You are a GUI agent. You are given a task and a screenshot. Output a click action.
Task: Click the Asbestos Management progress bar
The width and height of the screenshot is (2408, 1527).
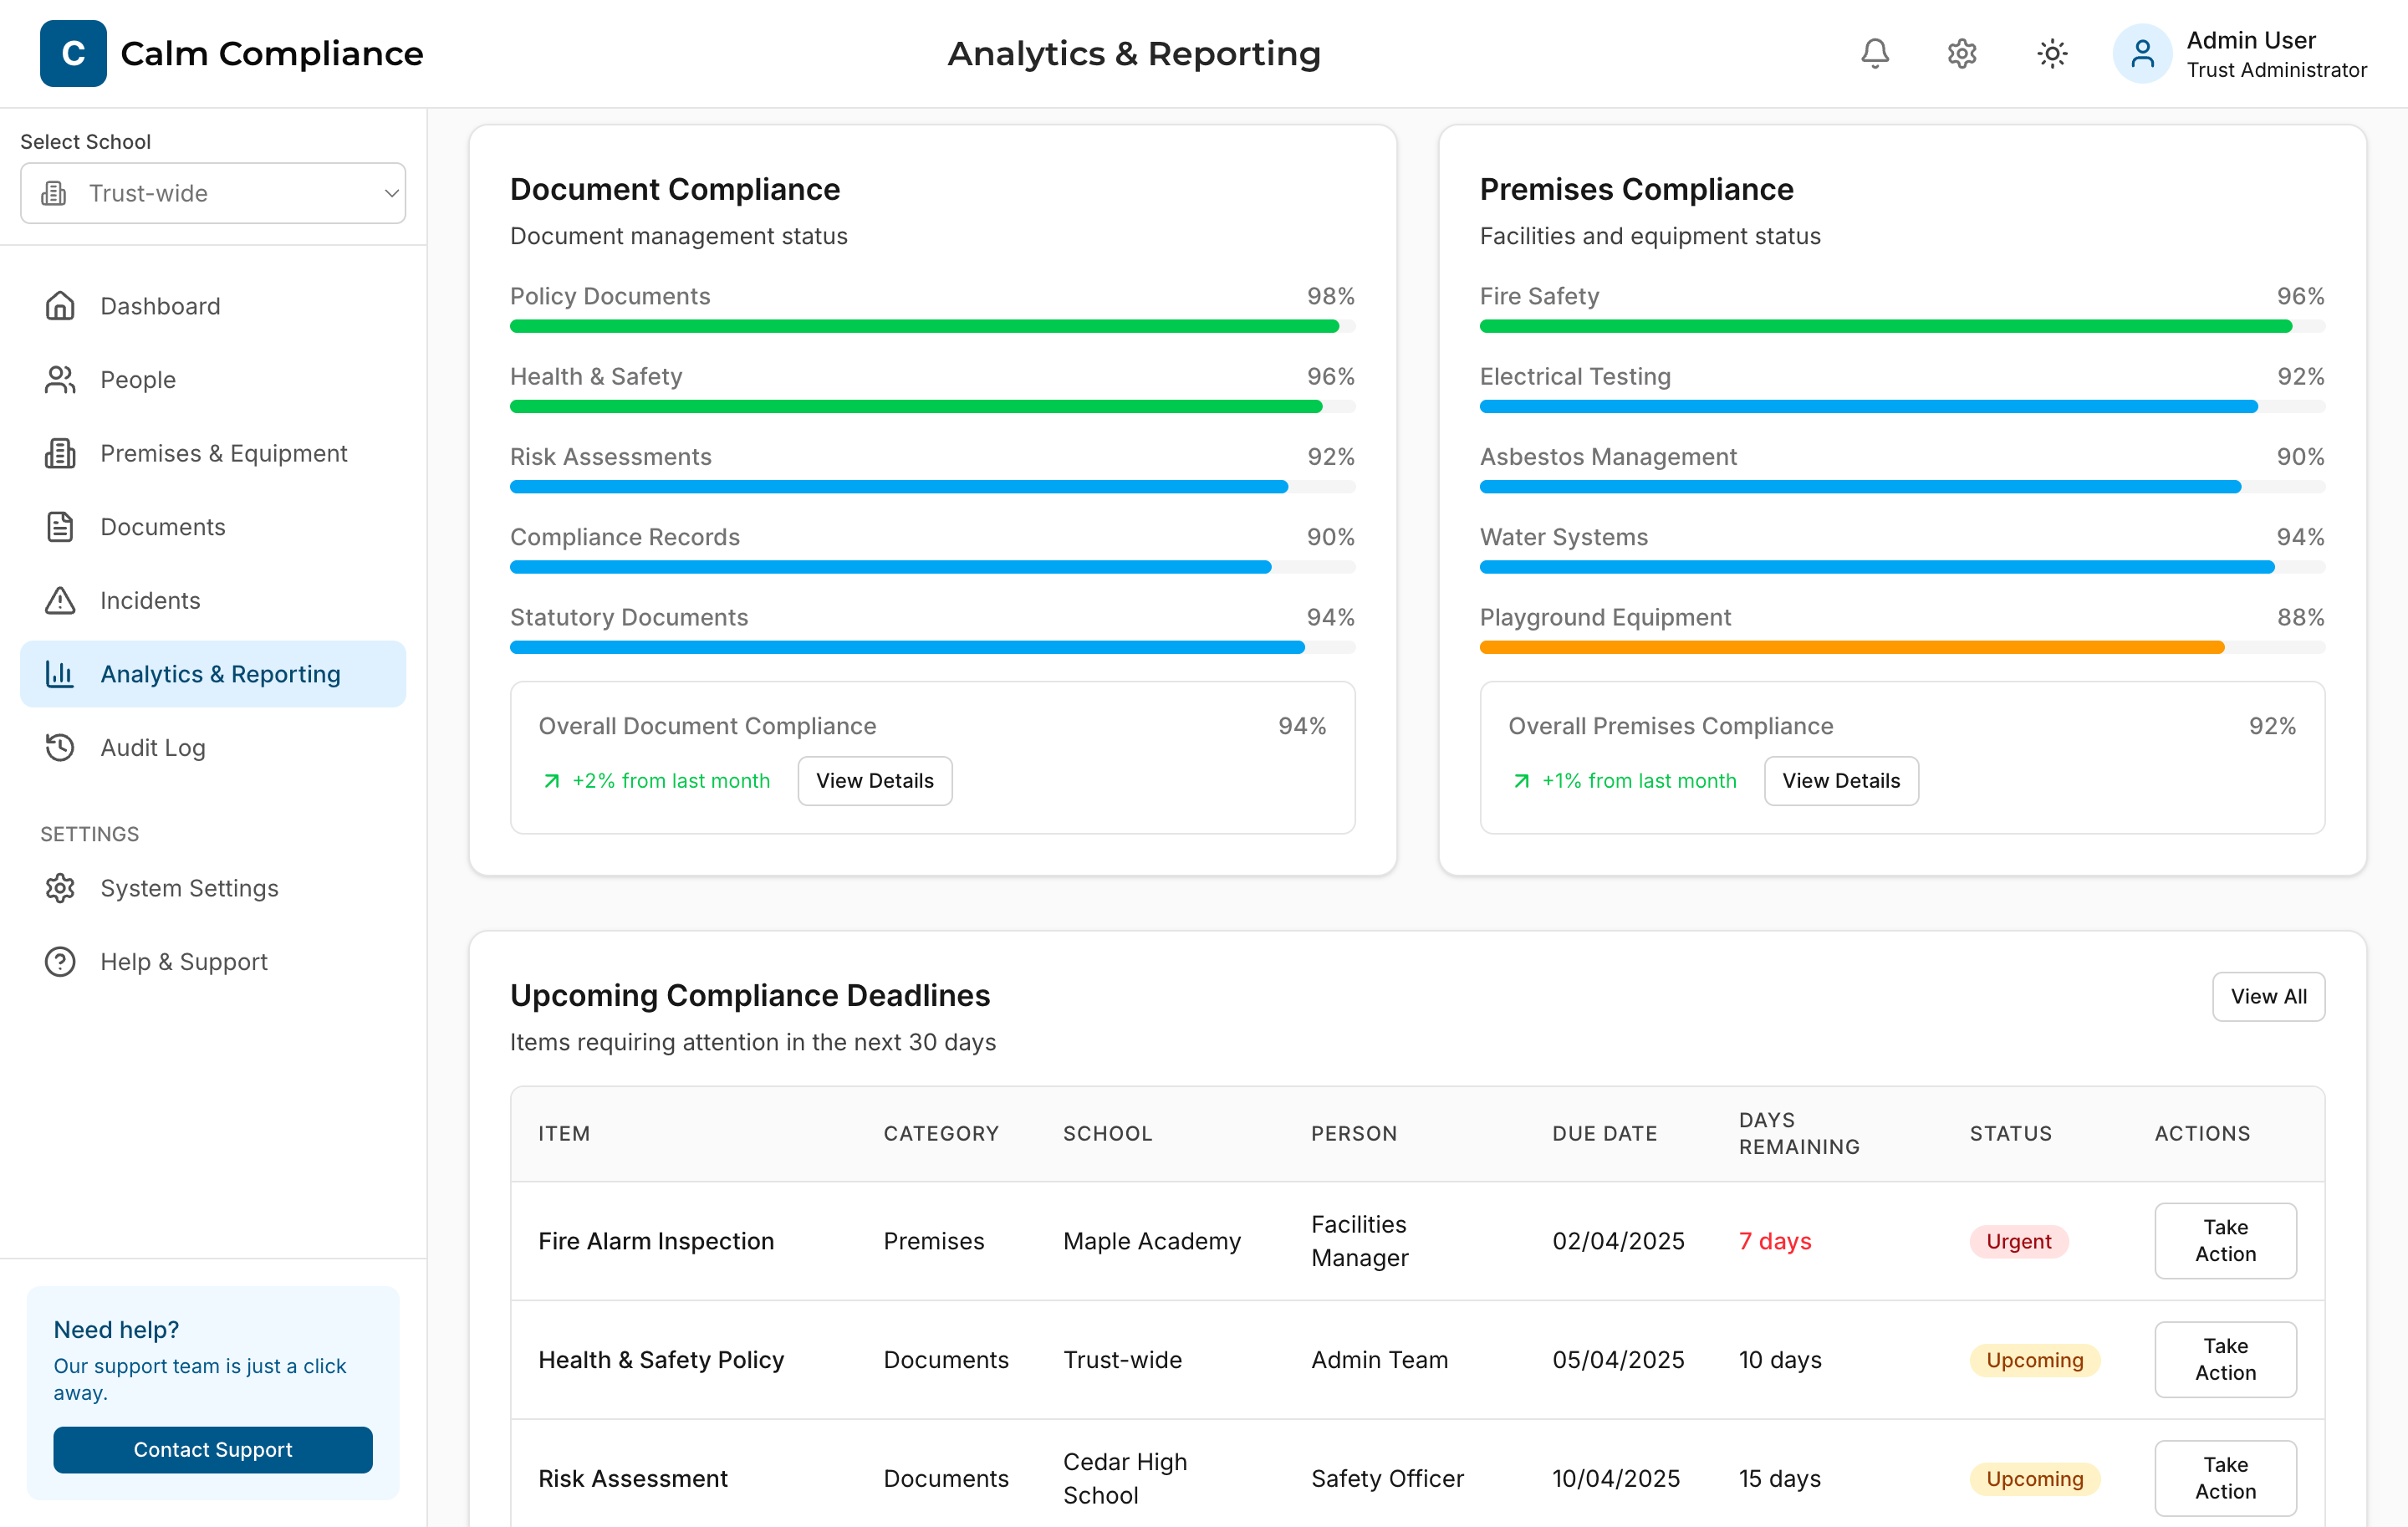(x=1902, y=487)
